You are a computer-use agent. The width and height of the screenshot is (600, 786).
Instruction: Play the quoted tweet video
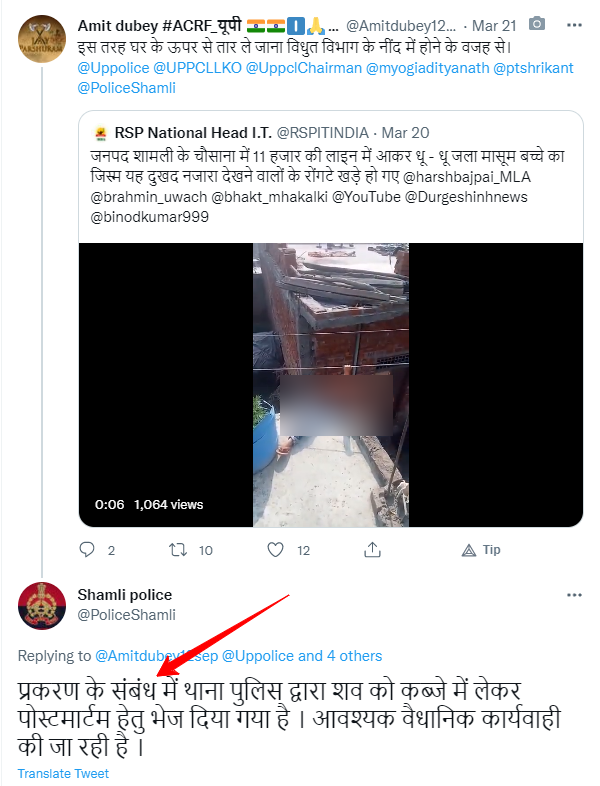coord(331,385)
